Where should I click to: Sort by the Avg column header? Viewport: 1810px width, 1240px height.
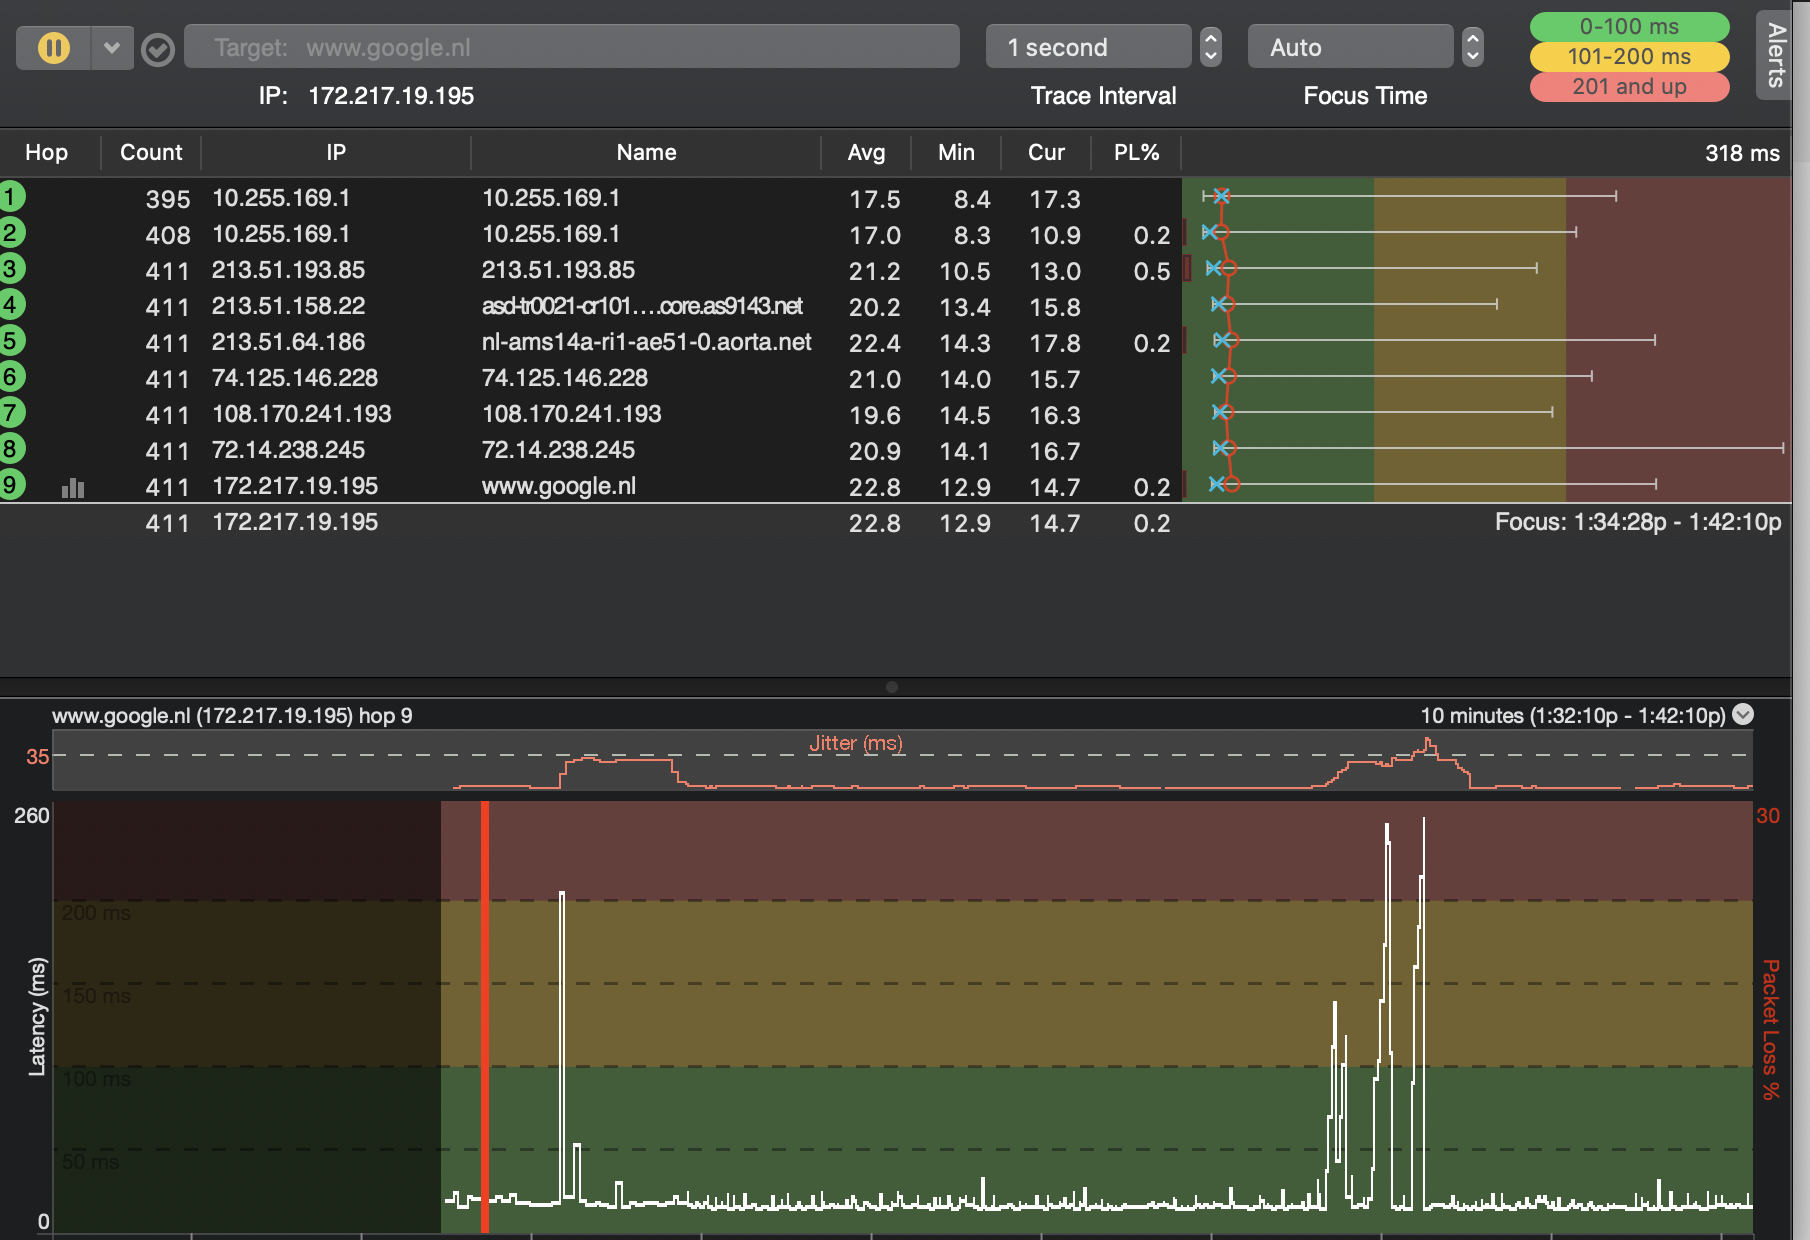(x=866, y=153)
